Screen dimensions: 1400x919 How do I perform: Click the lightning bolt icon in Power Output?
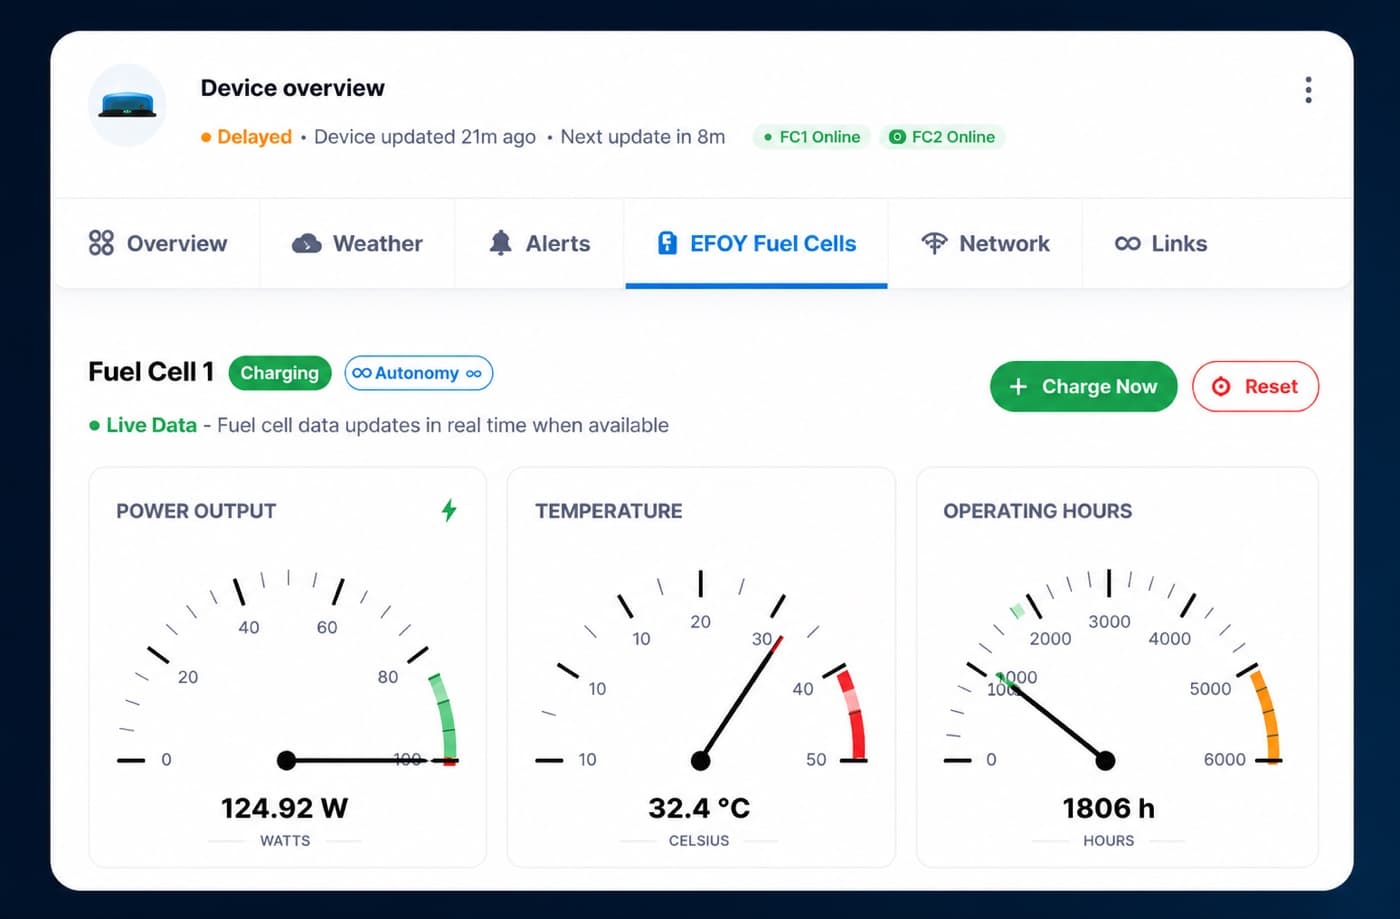pos(449,510)
